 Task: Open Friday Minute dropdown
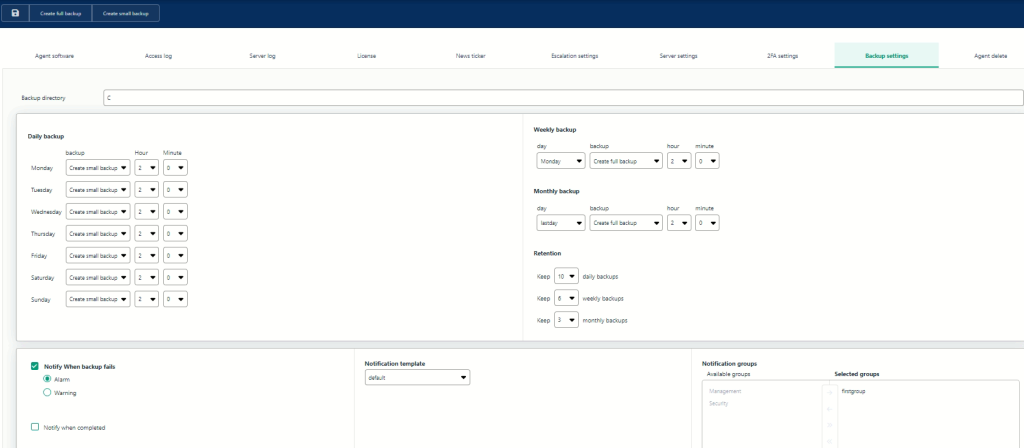[x=176, y=255]
